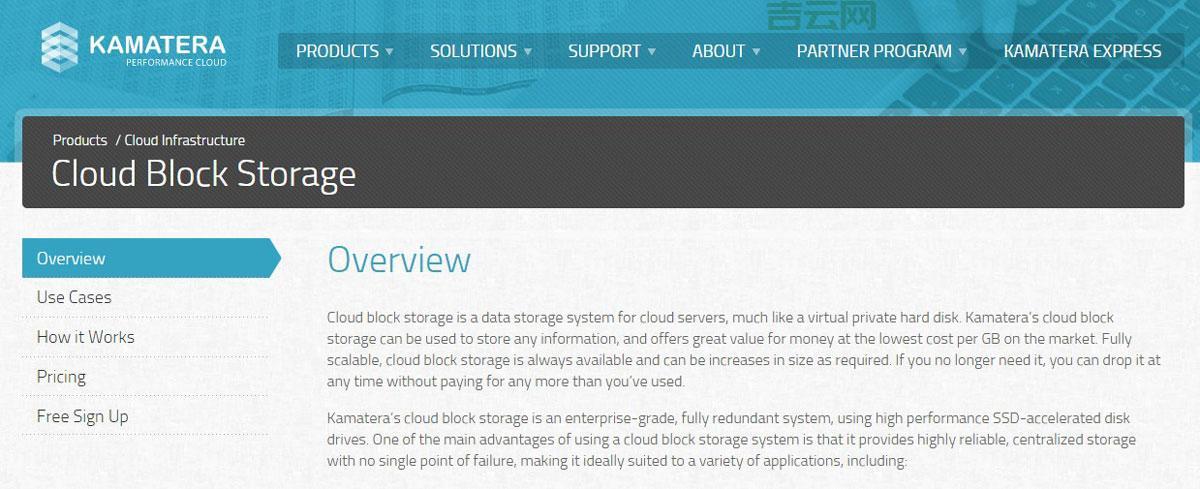Click the Kamatera cube logo icon

pyautogui.click(x=59, y=48)
